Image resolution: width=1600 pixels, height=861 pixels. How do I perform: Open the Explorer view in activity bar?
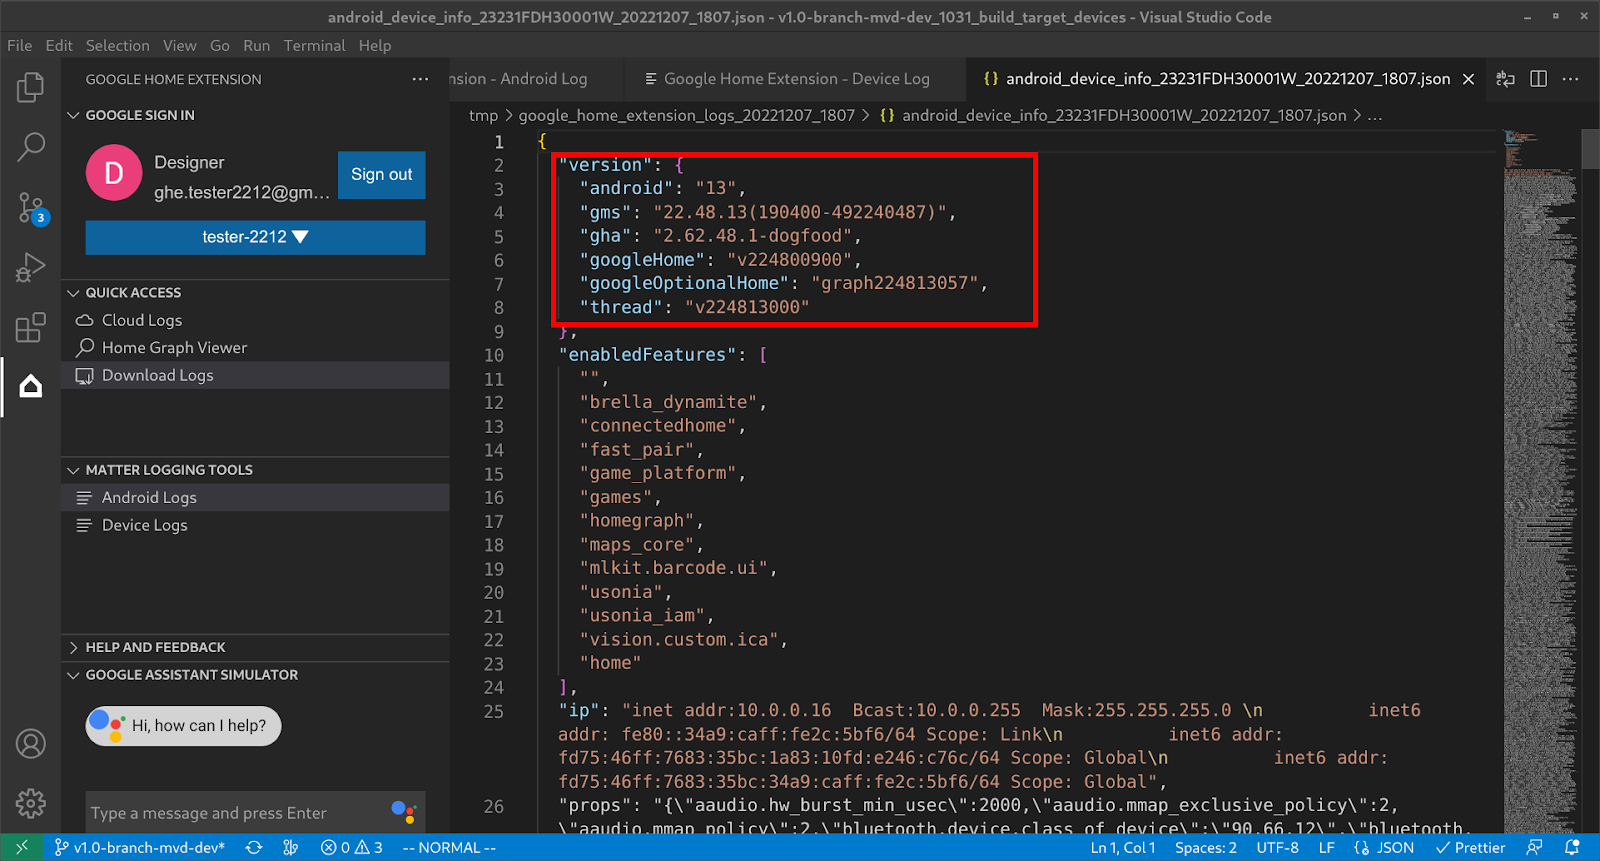[x=30, y=88]
